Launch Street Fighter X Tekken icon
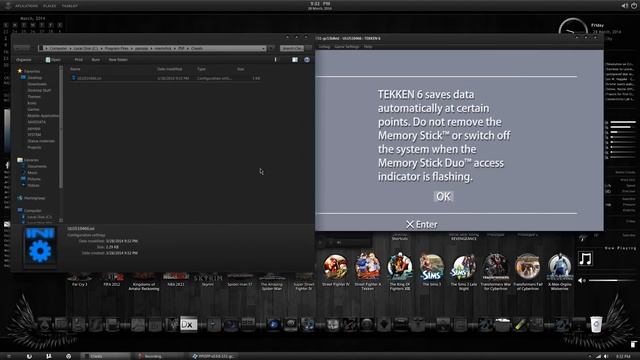Viewport: 640px width, 360px height. [367, 271]
